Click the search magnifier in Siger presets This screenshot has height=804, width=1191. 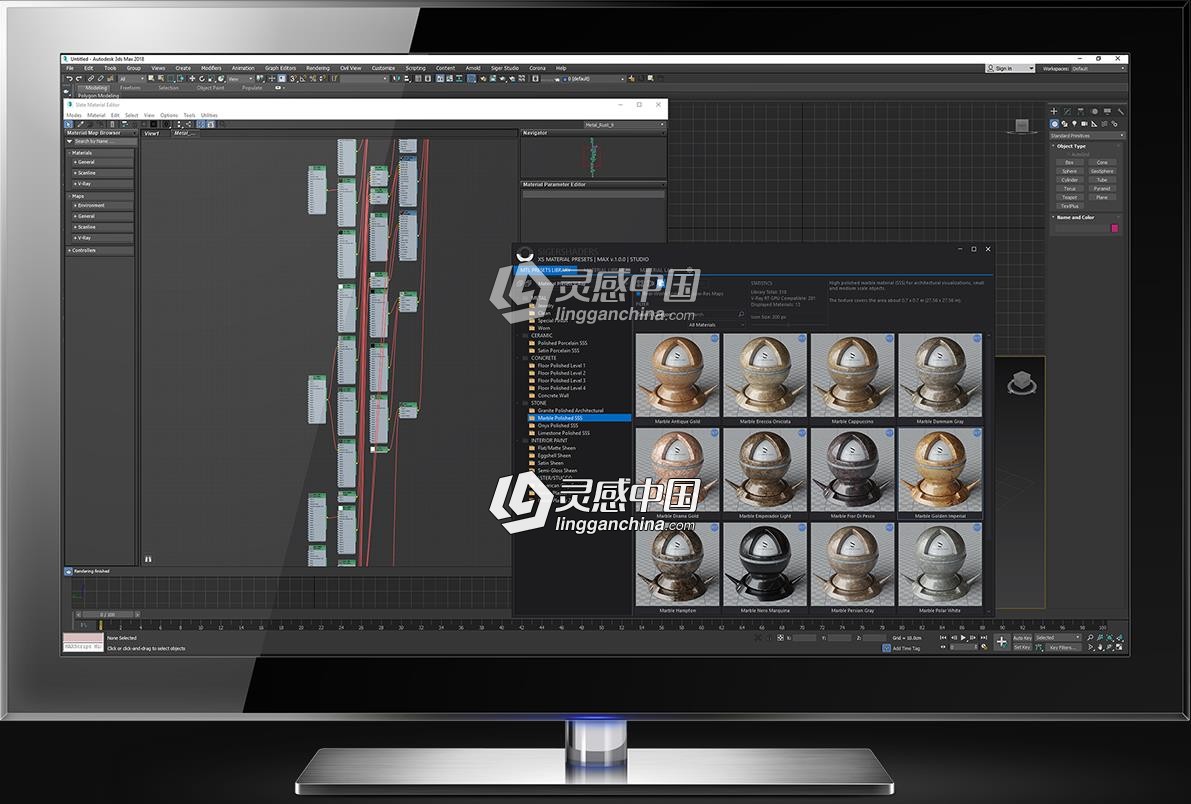[741, 314]
